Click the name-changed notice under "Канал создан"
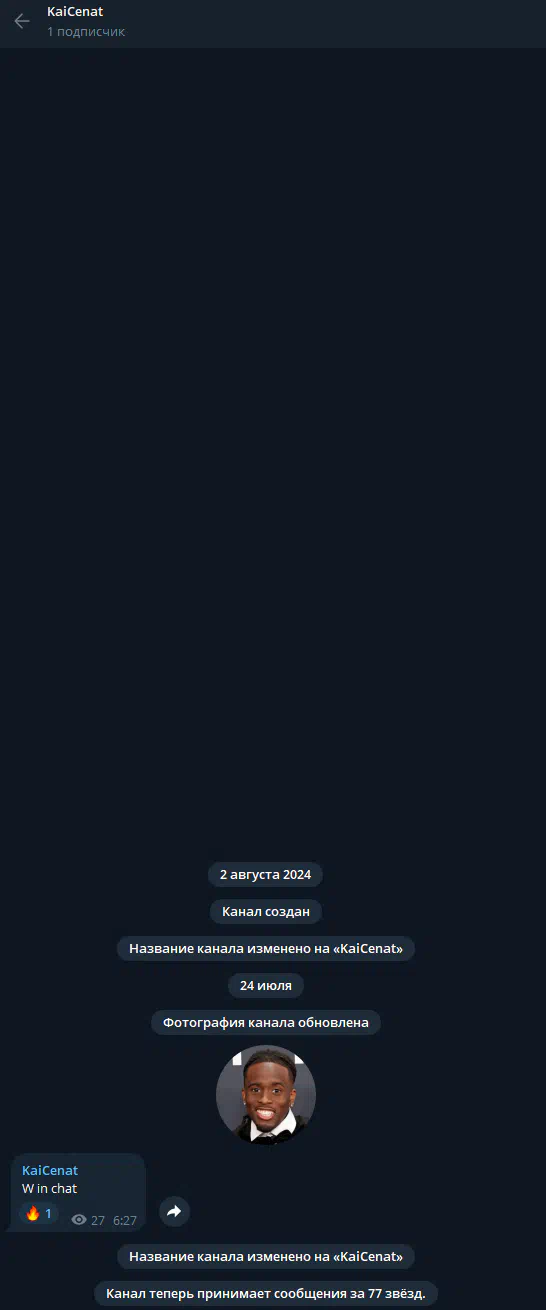This screenshot has width=546, height=1310. (x=266, y=949)
